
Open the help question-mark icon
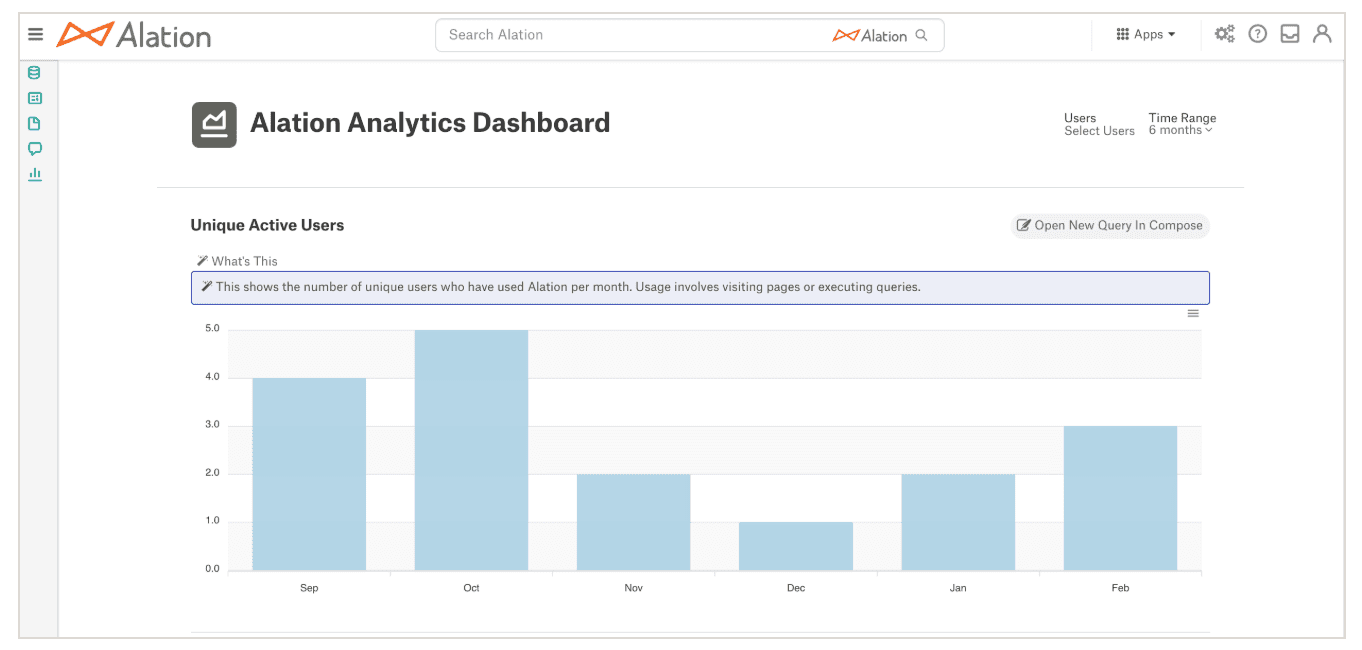[1257, 33]
